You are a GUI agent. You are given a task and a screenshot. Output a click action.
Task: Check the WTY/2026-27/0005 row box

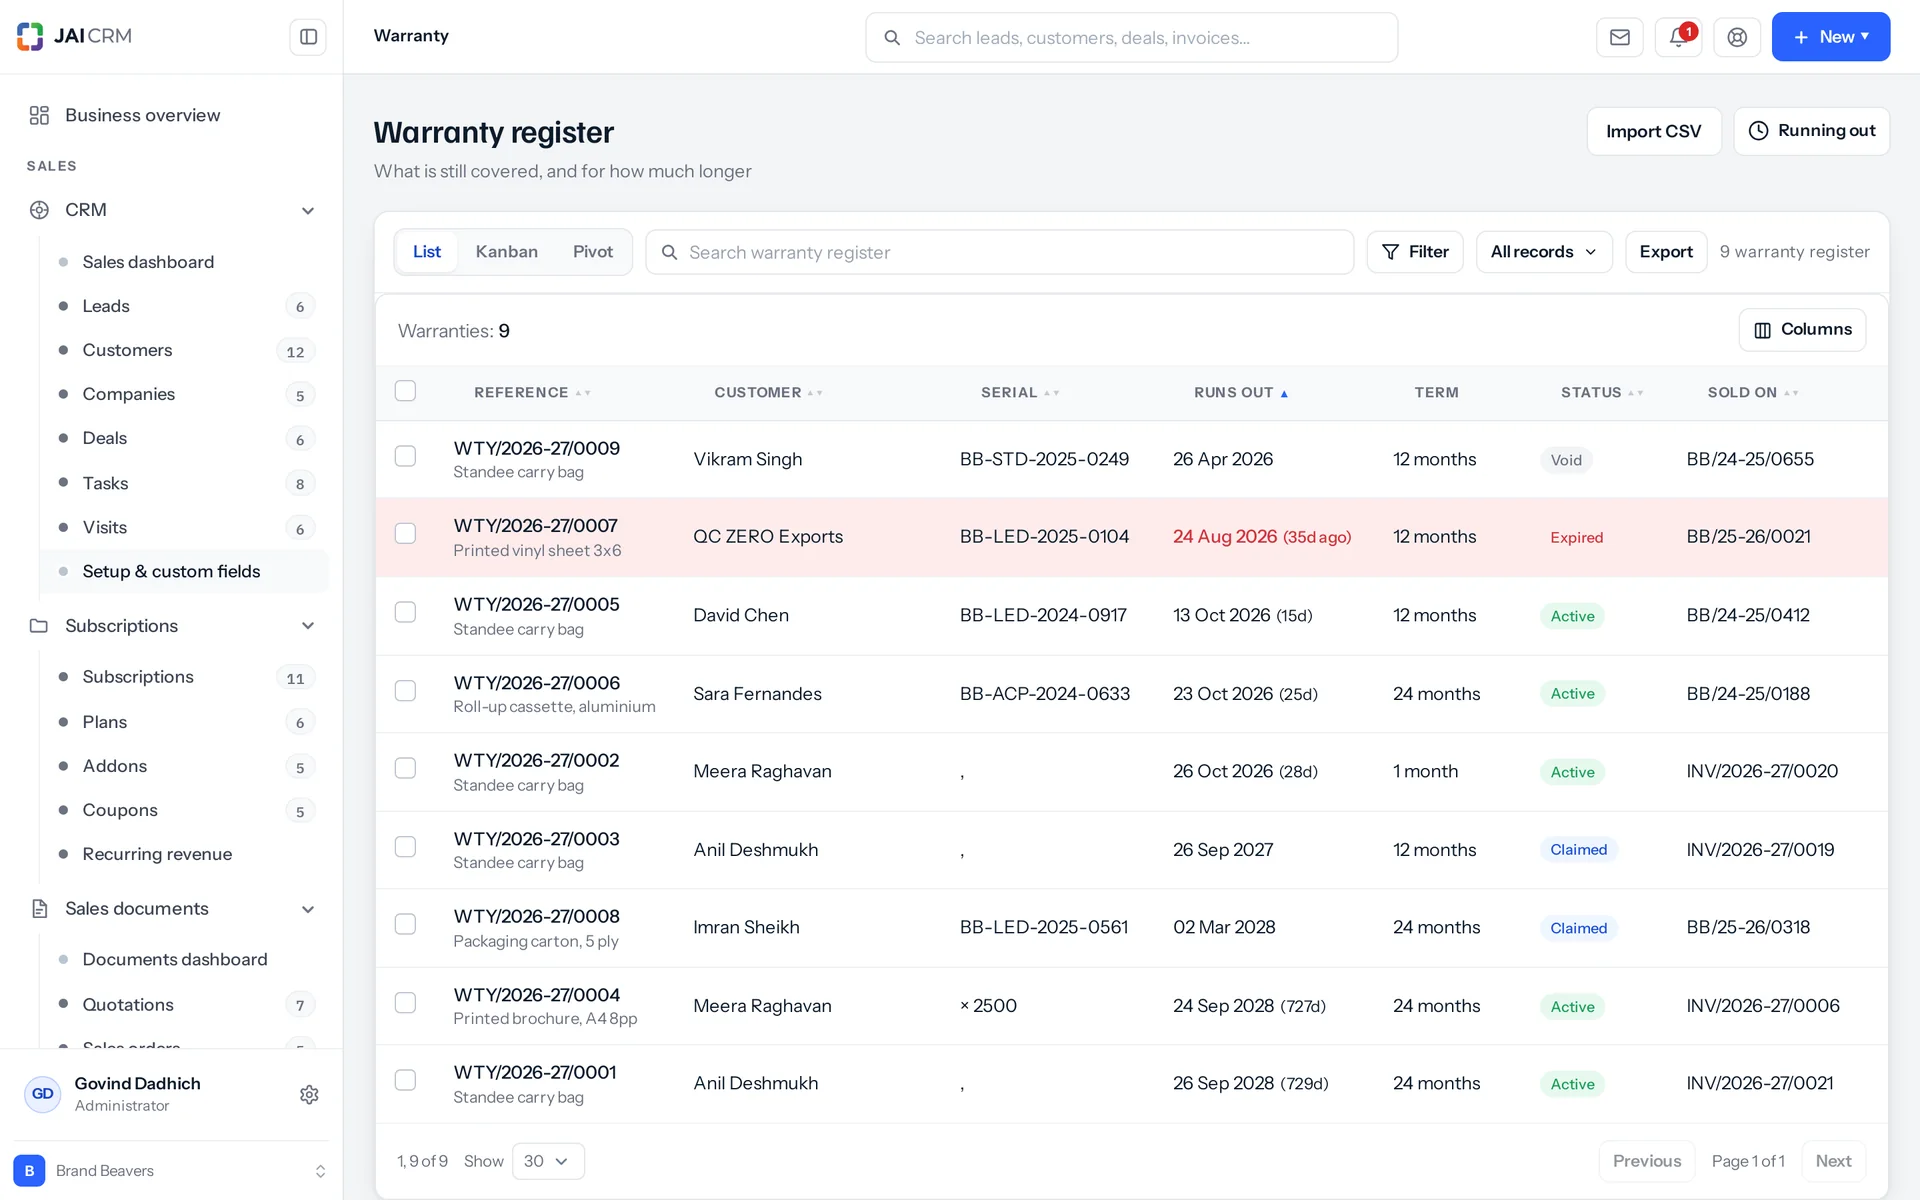click(405, 612)
